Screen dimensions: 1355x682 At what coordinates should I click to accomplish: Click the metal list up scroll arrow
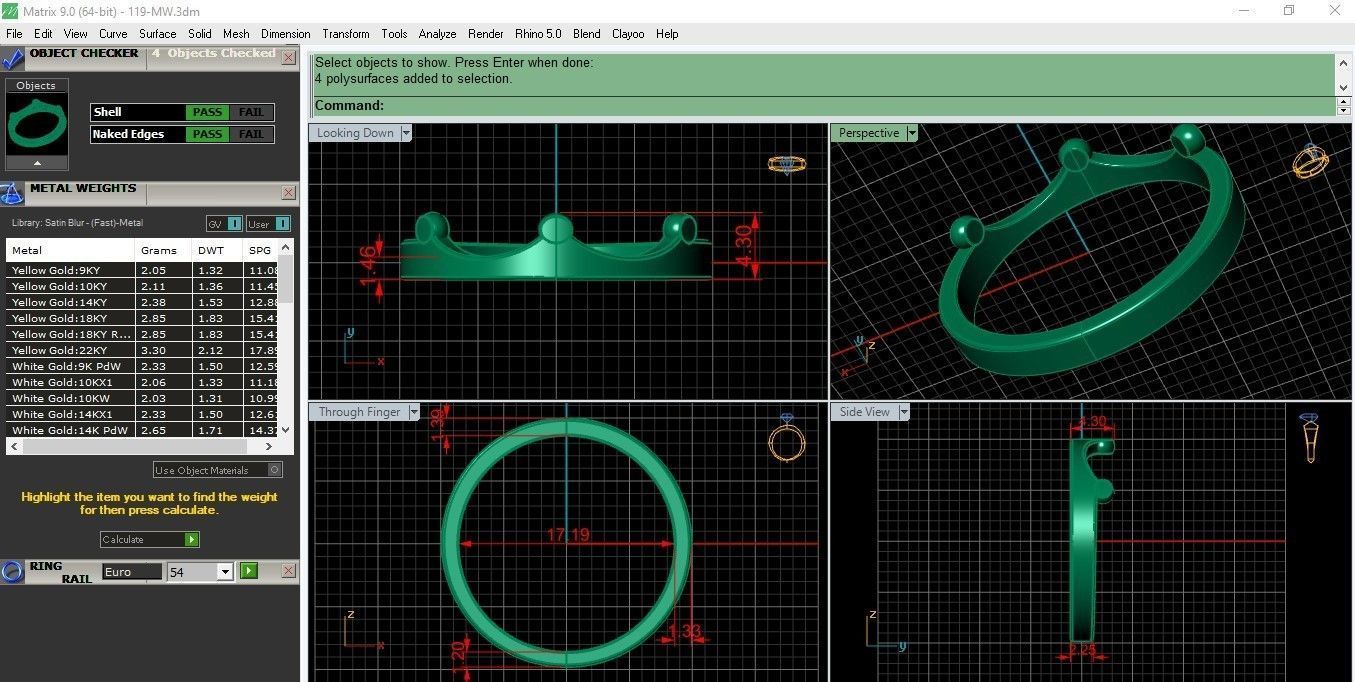286,247
